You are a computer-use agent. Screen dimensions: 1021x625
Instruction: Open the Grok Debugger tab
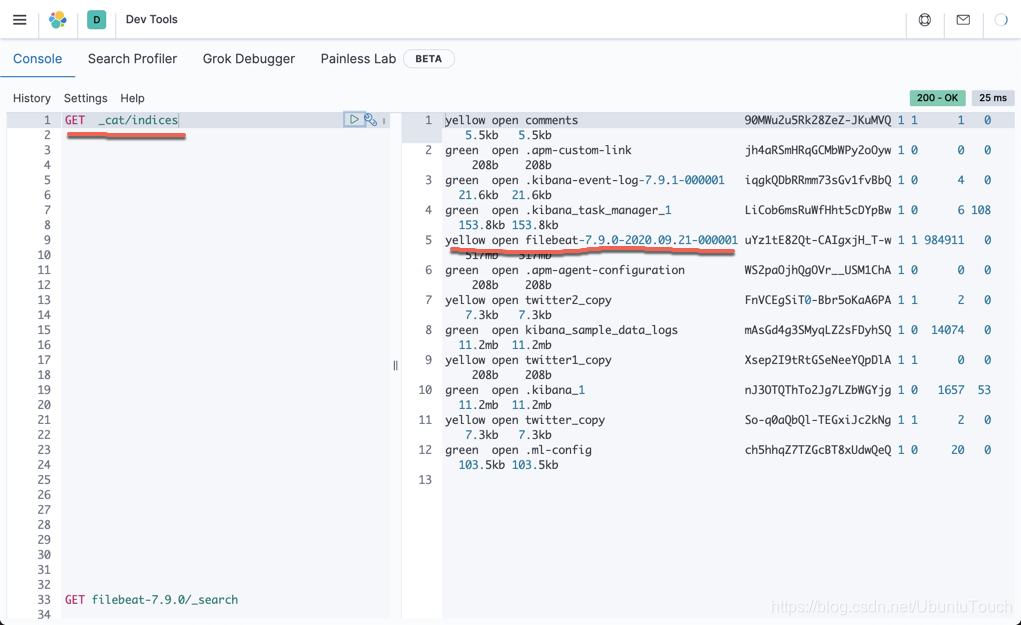pos(249,59)
